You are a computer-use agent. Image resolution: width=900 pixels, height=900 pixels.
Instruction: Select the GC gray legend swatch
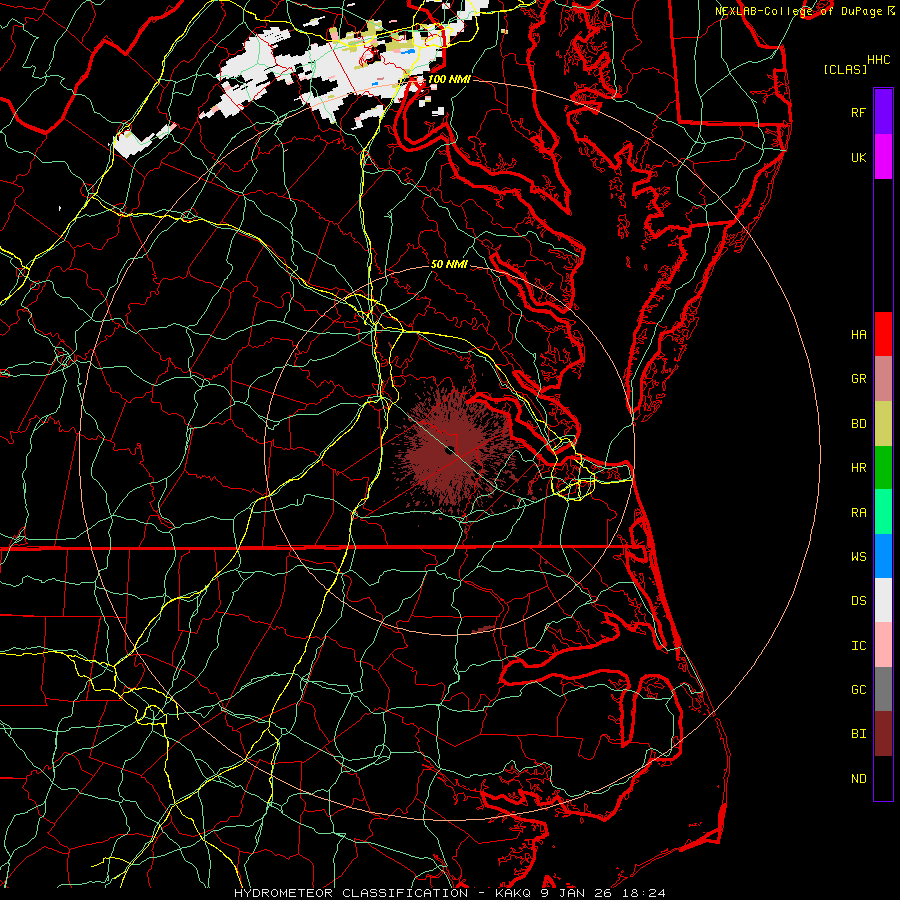point(883,689)
